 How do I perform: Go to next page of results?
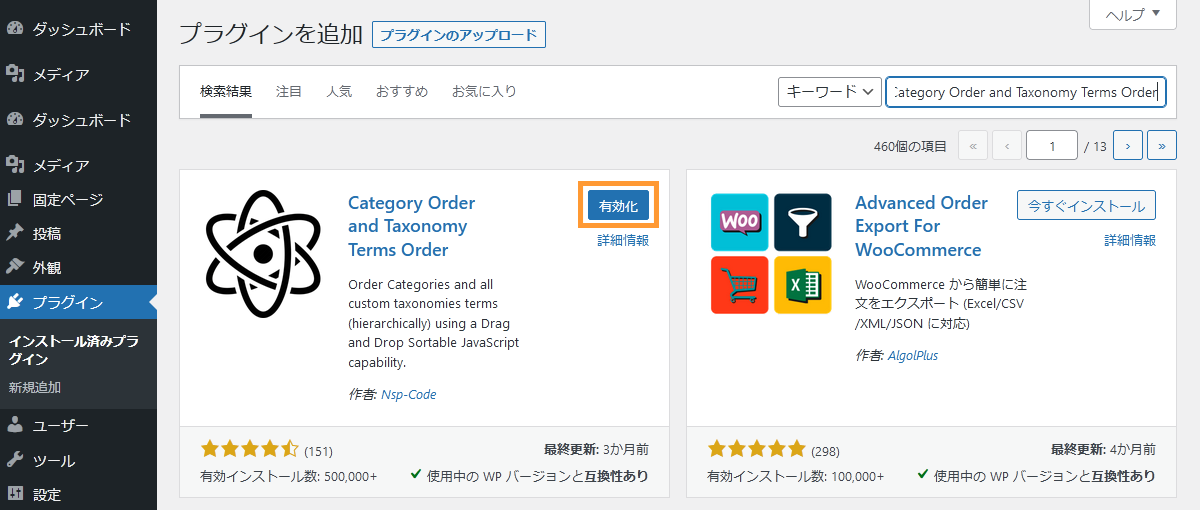click(x=1127, y=146)
